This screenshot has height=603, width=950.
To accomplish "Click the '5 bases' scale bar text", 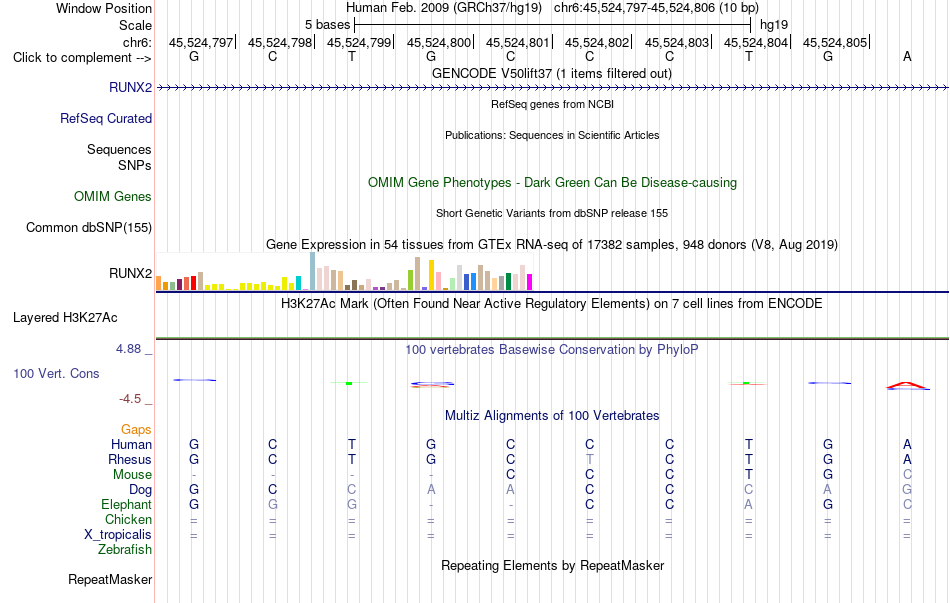I will pos(327,25).
